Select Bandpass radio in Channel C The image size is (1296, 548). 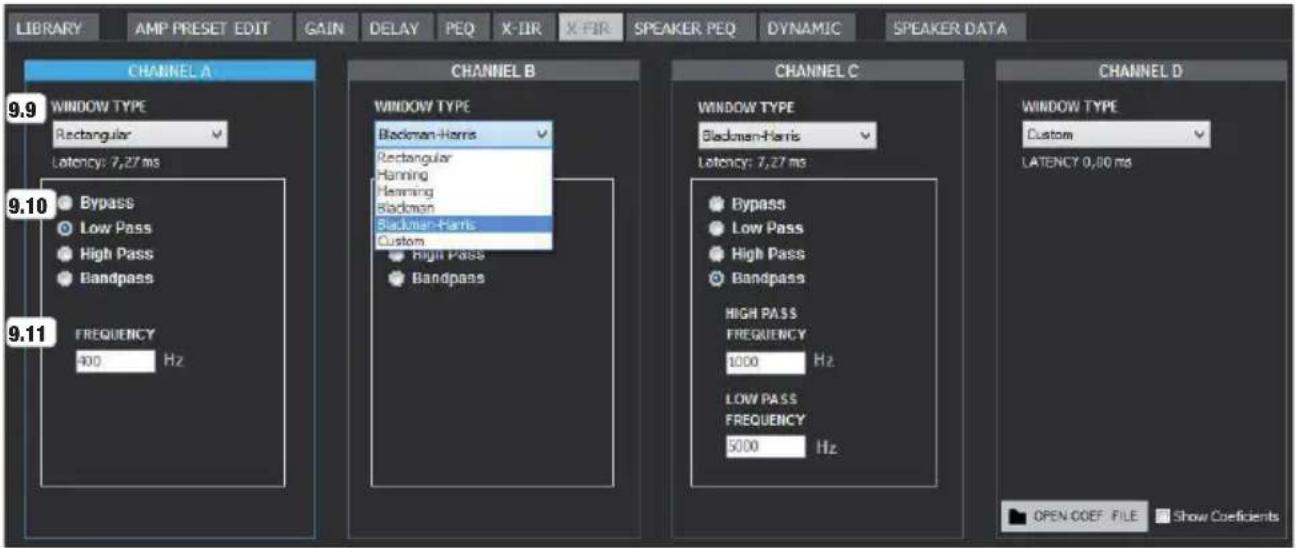click(x=716, y=278)
